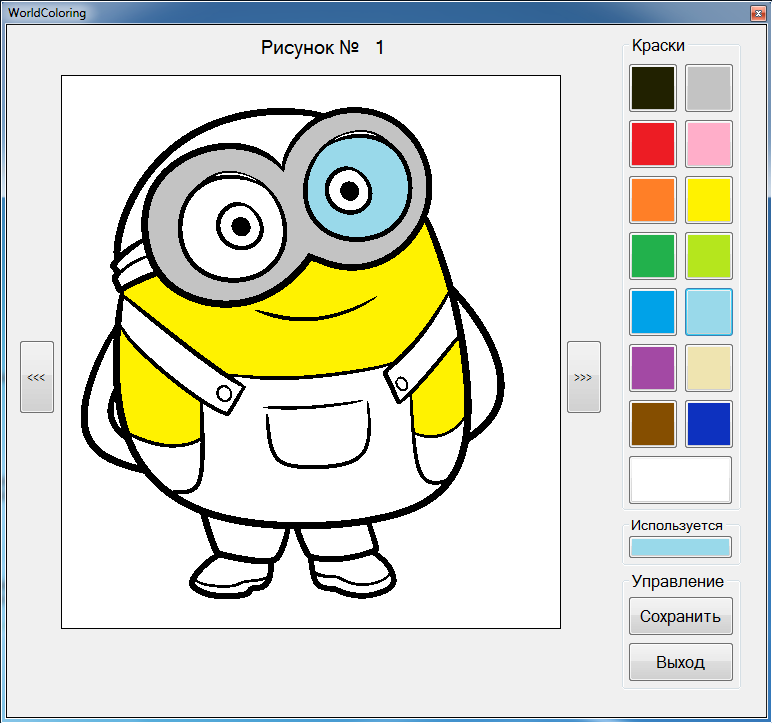Select the lime green paint swatch
Image resolution: width=772 pixels, height=723 pixels.
708,256
